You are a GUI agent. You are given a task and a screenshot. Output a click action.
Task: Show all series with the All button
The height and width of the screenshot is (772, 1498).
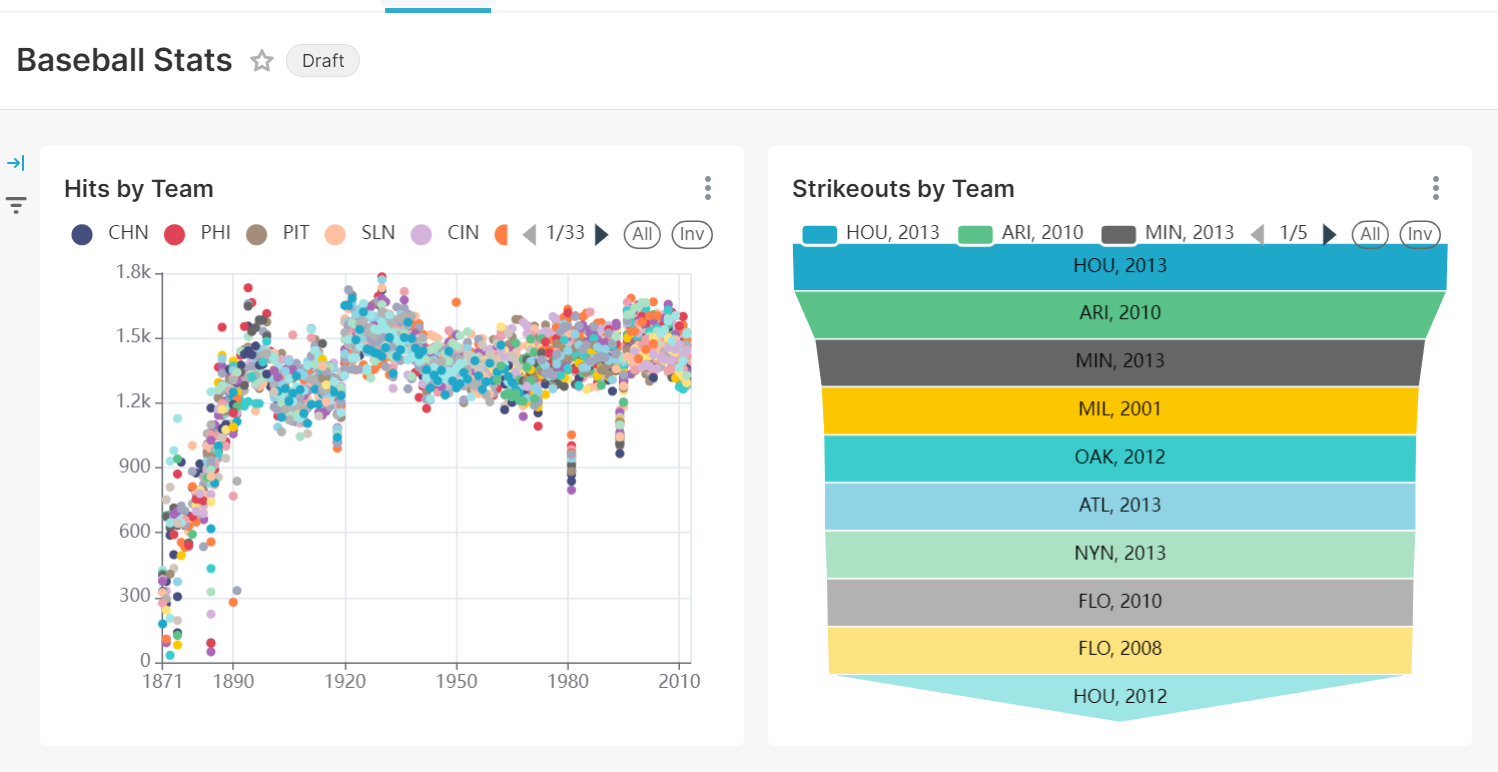click(x=642, y=234)
